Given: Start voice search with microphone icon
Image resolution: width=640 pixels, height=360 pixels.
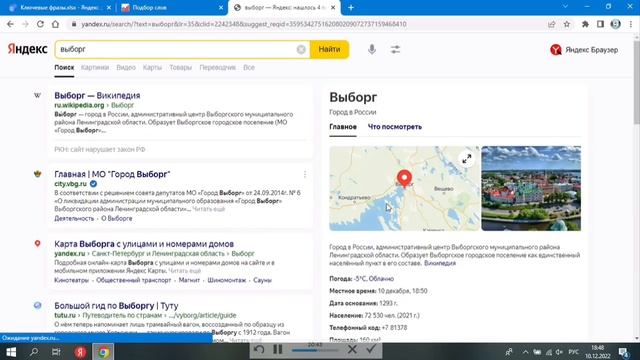Looking at the screenshot, I should click(372, 49).
